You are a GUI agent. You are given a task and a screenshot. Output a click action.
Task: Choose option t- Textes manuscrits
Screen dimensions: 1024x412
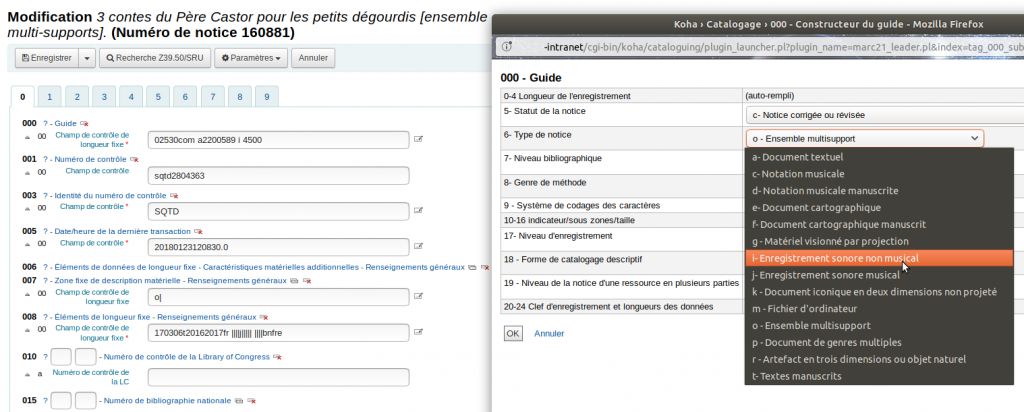tap(879, 377)
